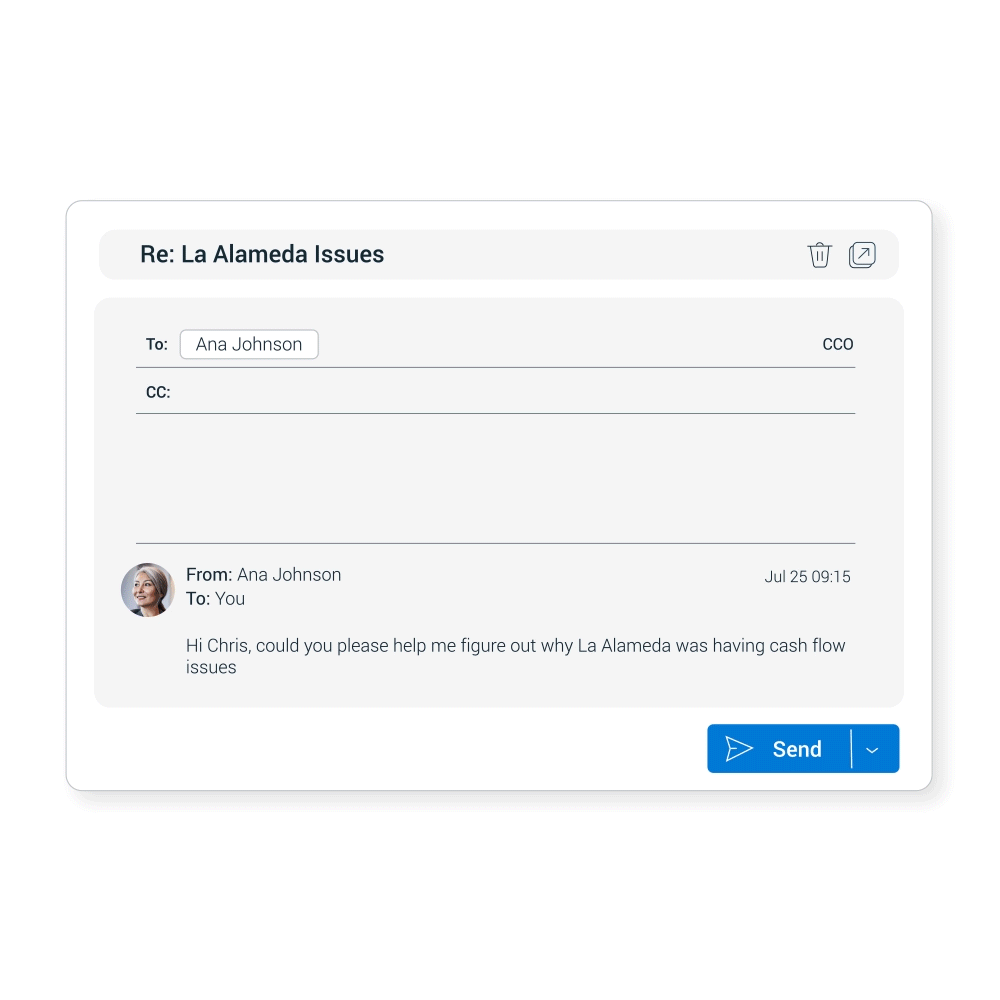Click the empty space in the To field
Image resolution: width=1000 pixels, height=1000 pixels.
pos(560,344)
